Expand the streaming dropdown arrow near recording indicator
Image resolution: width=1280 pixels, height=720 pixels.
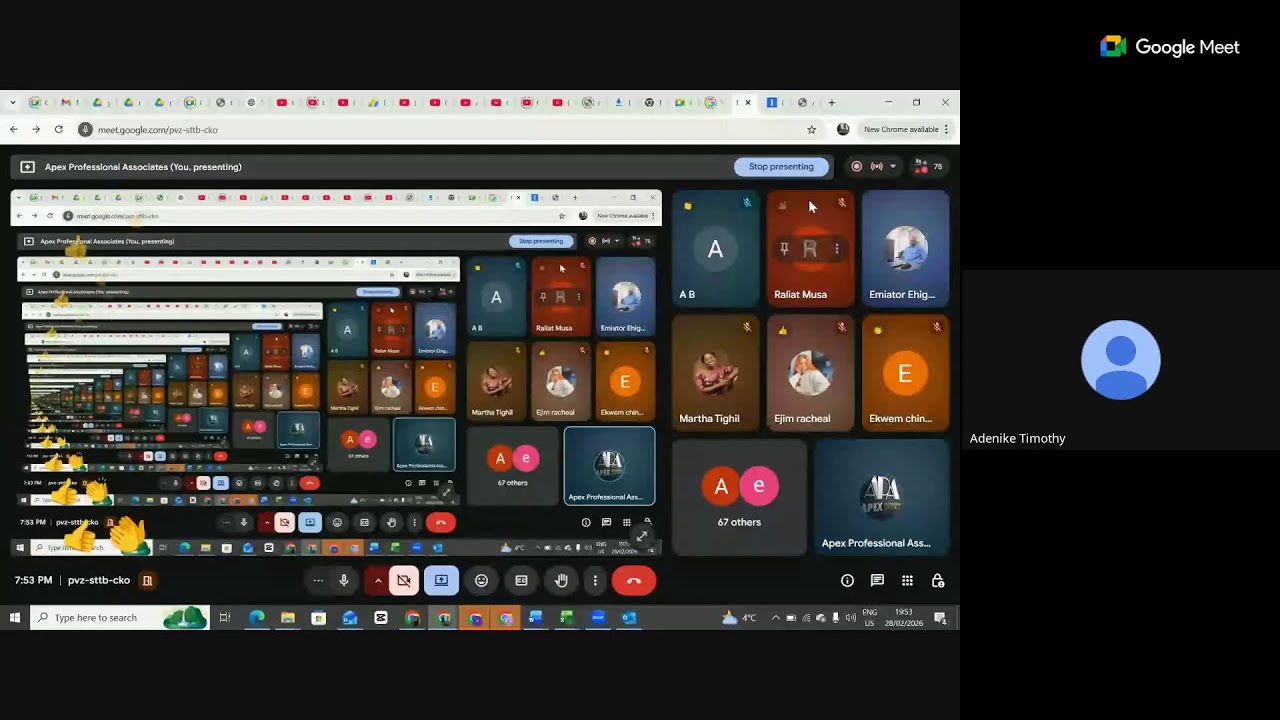pos(893,167)
